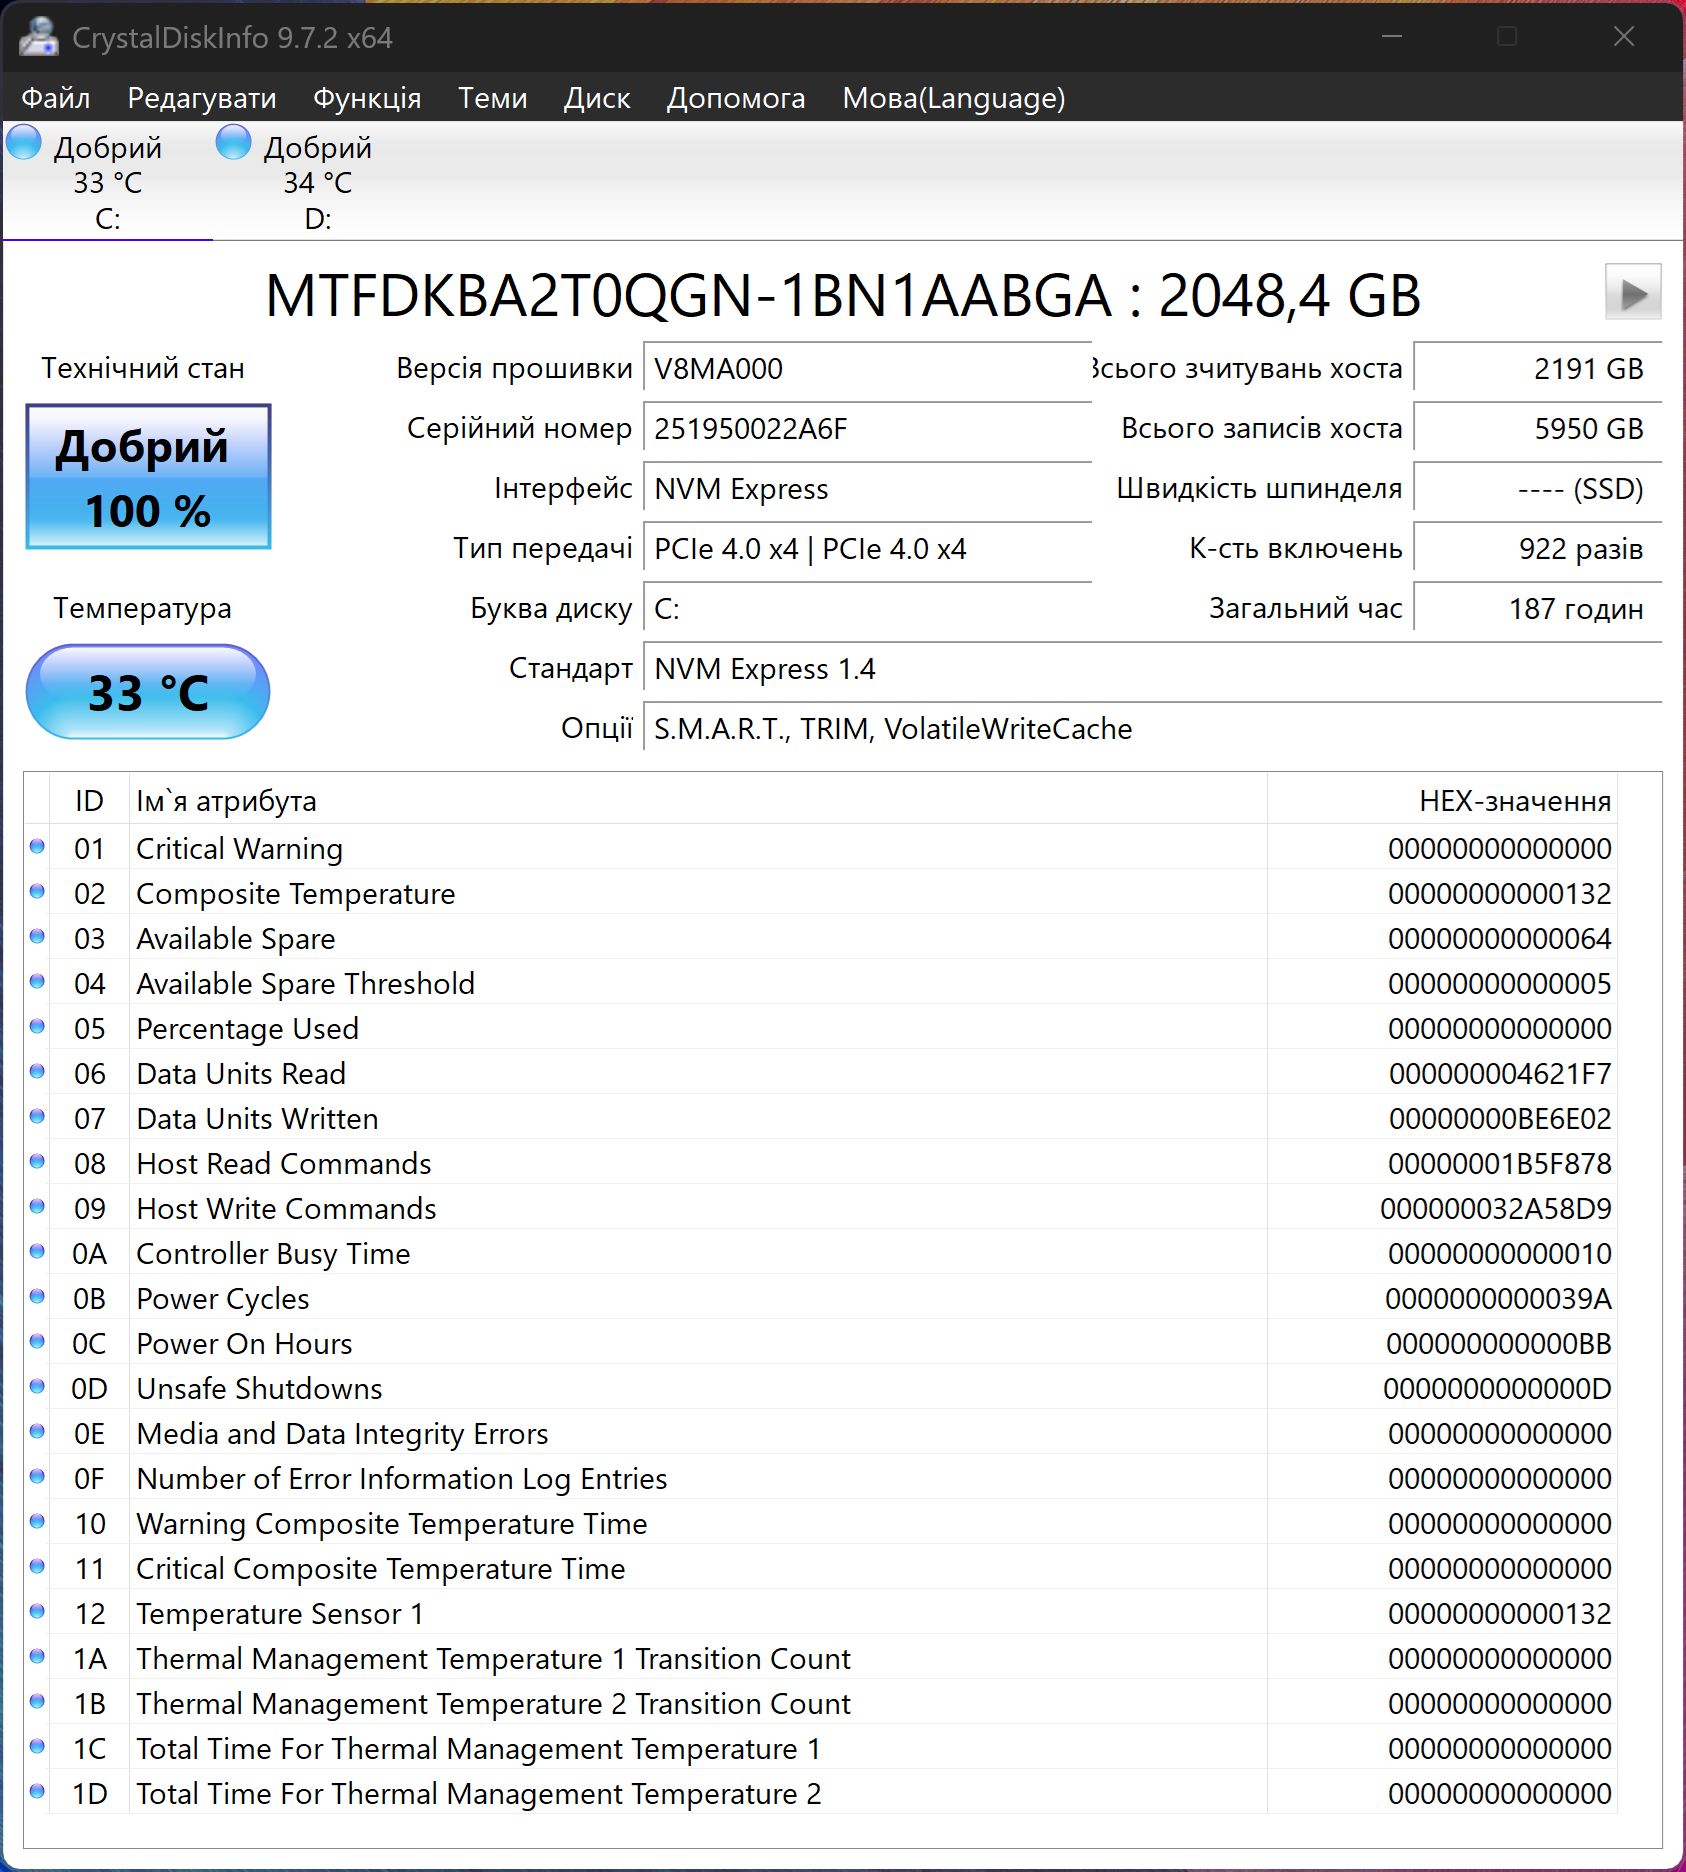Click status dot for Percentage Used row
The width and height of the screenshot is (1686, 1872).
point(37,1027)
